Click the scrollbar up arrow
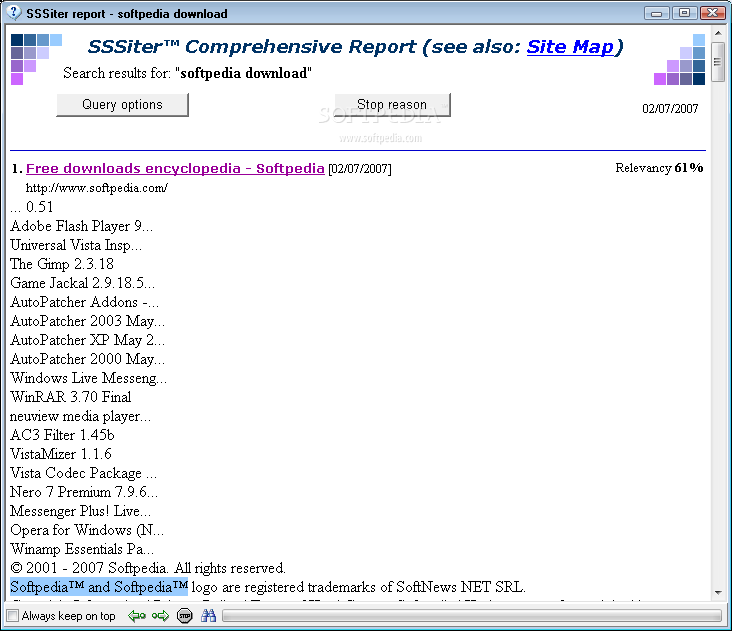Image resolution: width=732 pixels, height=631 pixels. (718, 33)
